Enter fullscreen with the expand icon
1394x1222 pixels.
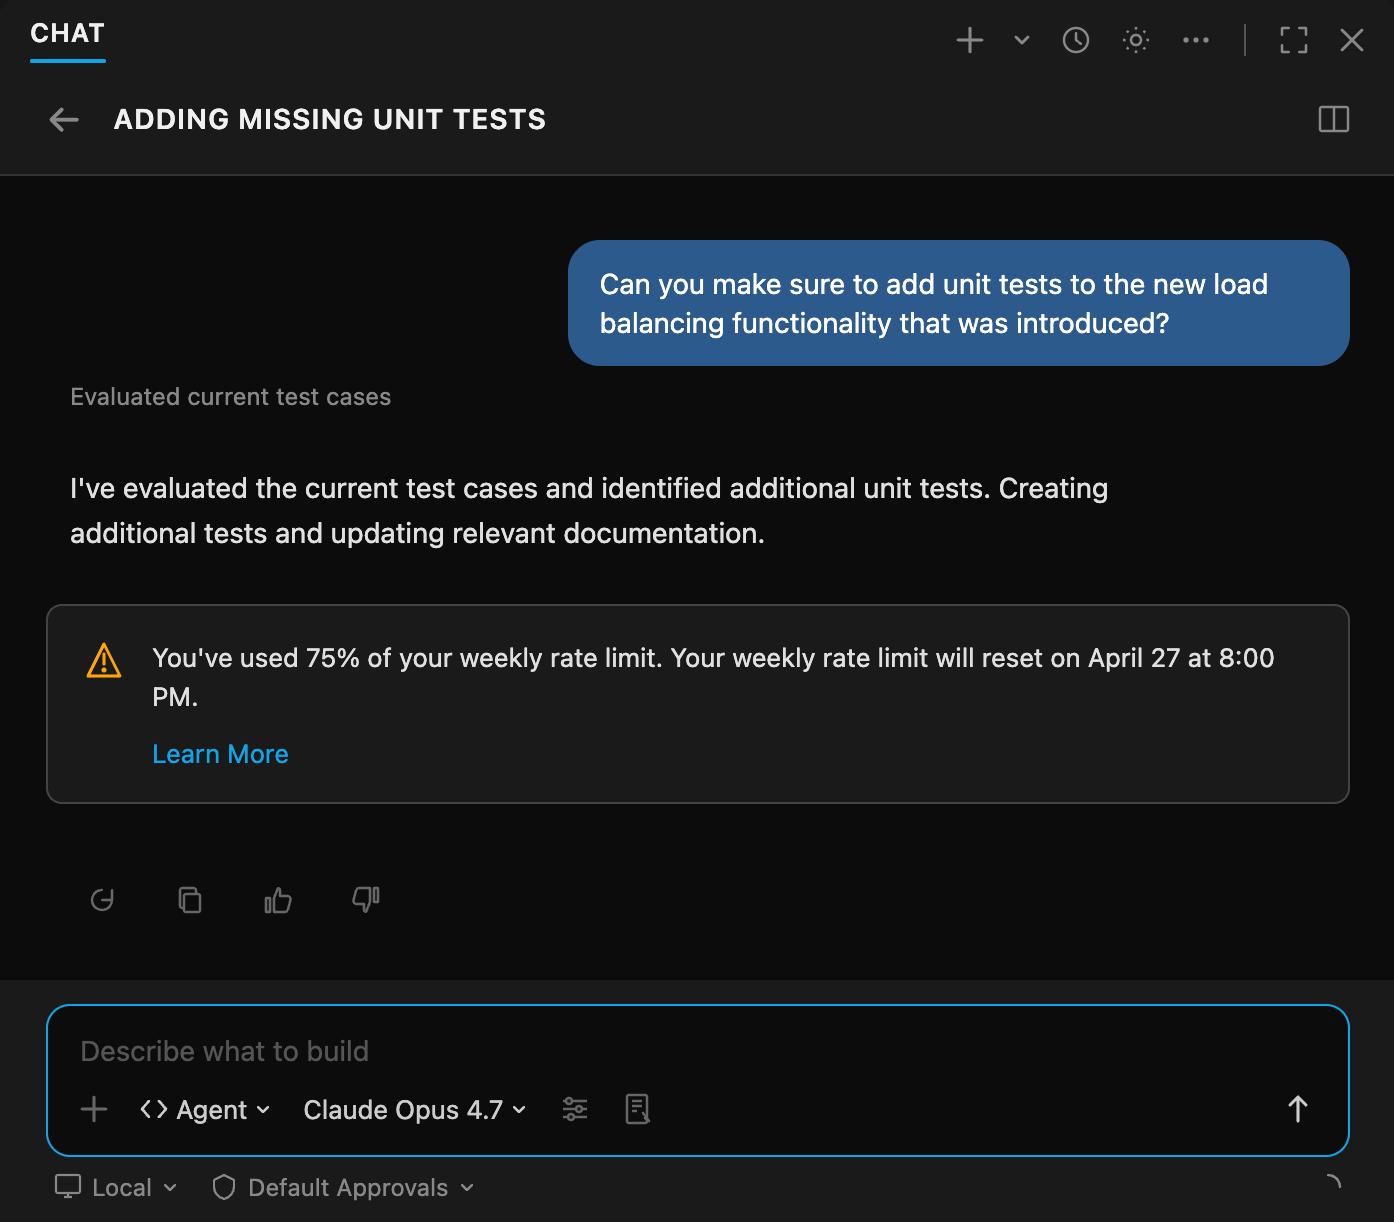coord(1292,40)
